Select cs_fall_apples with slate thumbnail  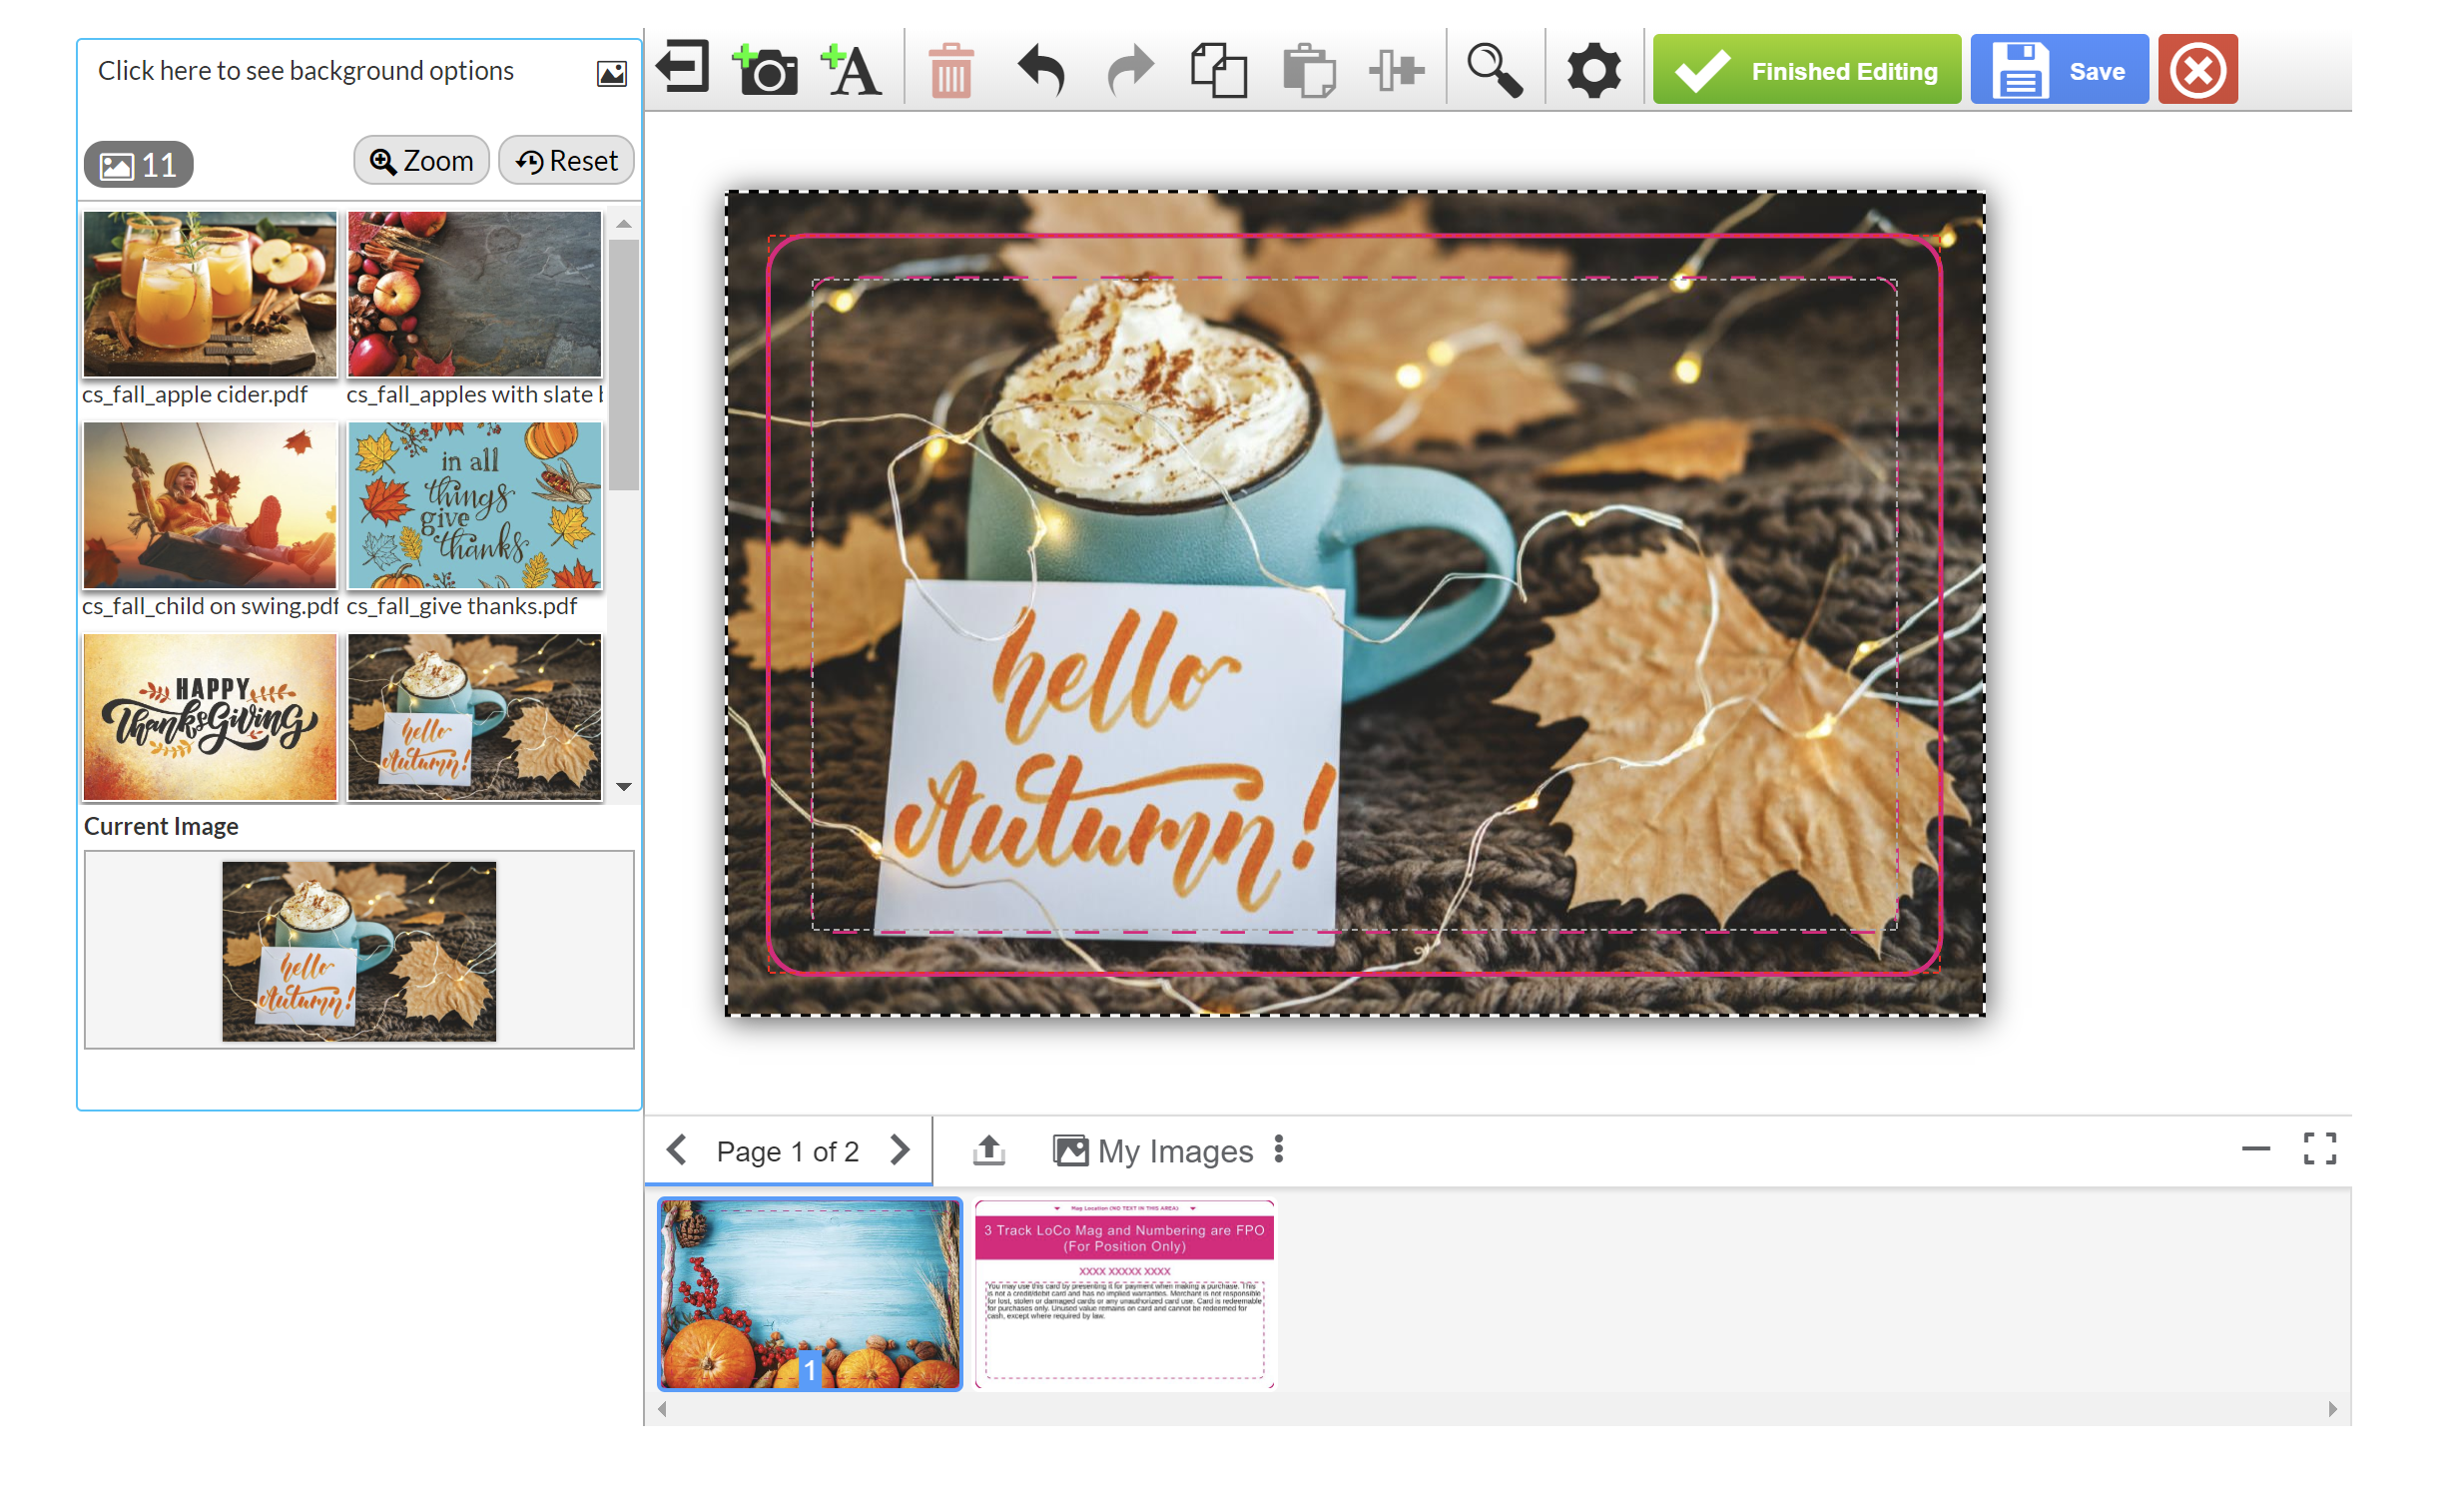click(474, 294)
